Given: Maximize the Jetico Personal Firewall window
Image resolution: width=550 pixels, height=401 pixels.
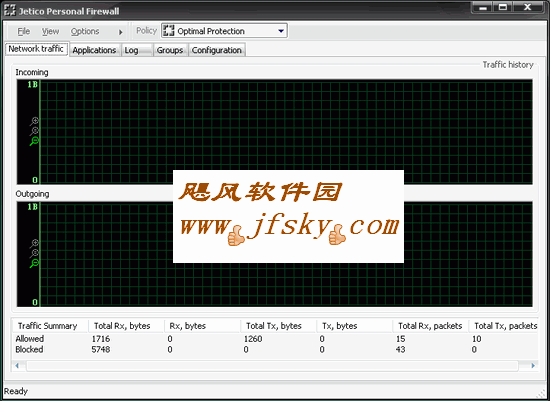Looking at the screenshot, I should (x=503, y=7).
